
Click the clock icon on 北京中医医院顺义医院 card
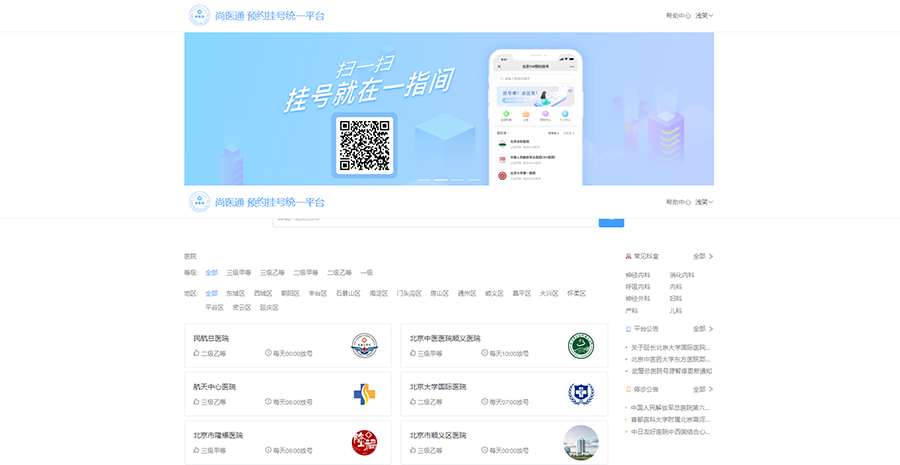pyautogui.click(x=484, y=353)
